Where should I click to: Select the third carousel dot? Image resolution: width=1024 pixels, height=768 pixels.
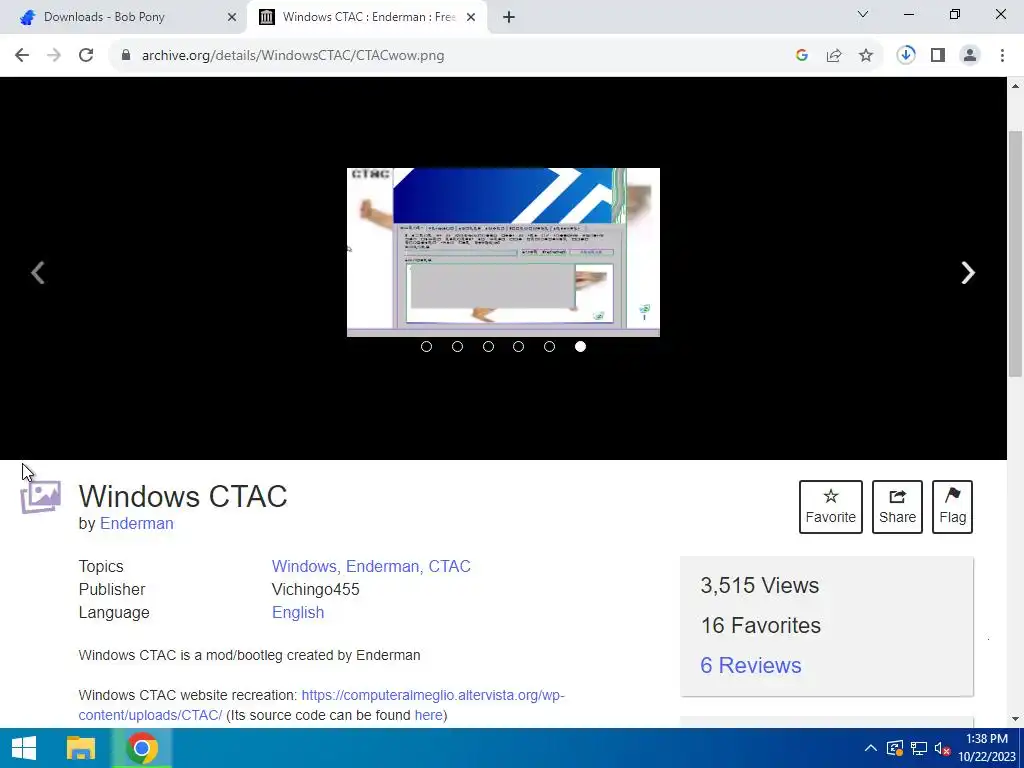tap(488, 347)
